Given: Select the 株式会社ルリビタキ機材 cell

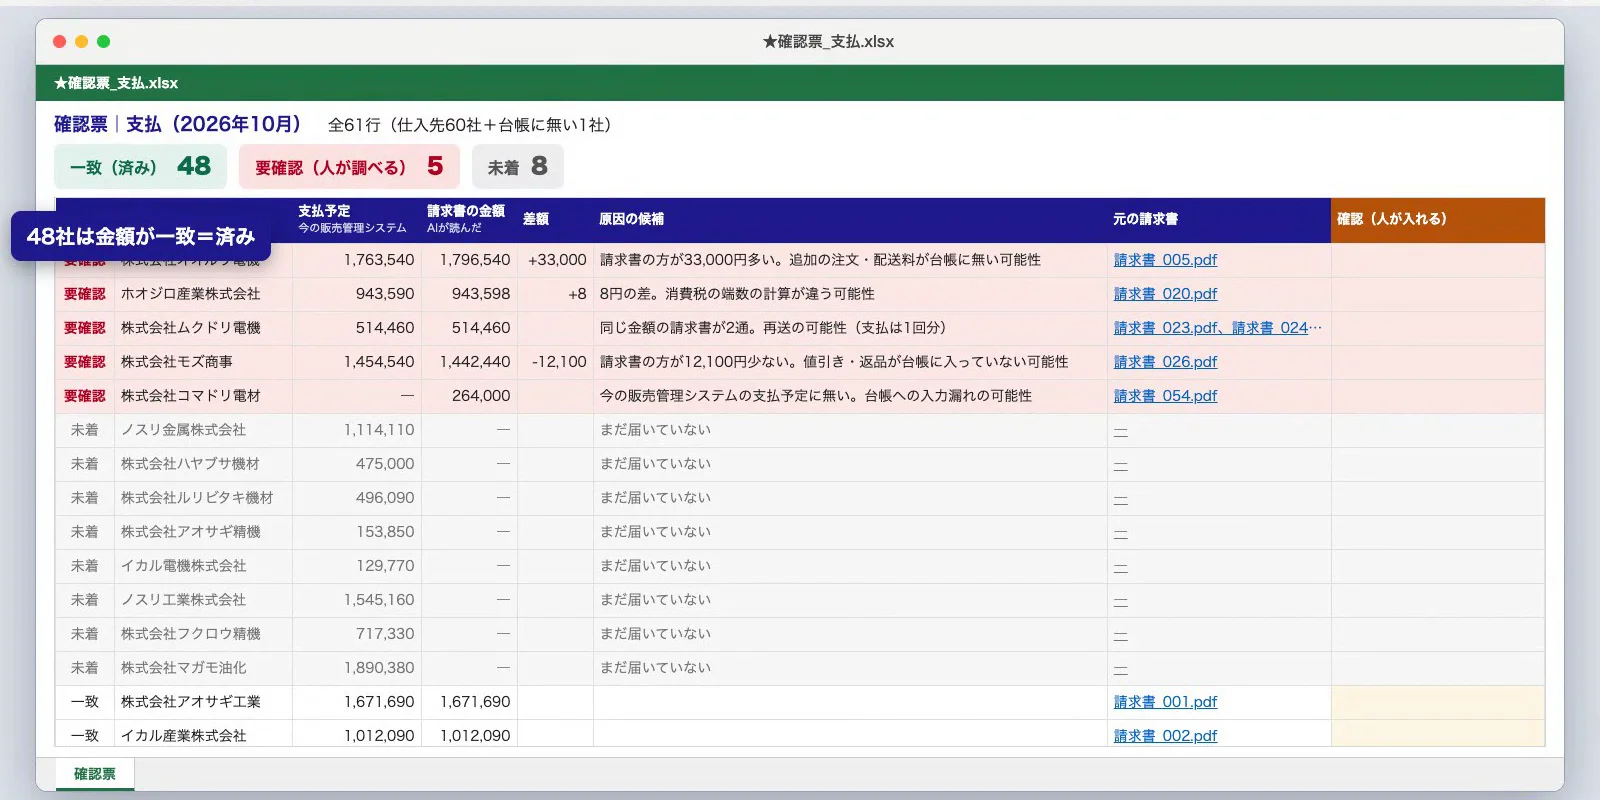Looking at the screenshot, I should tap(203, 498).
